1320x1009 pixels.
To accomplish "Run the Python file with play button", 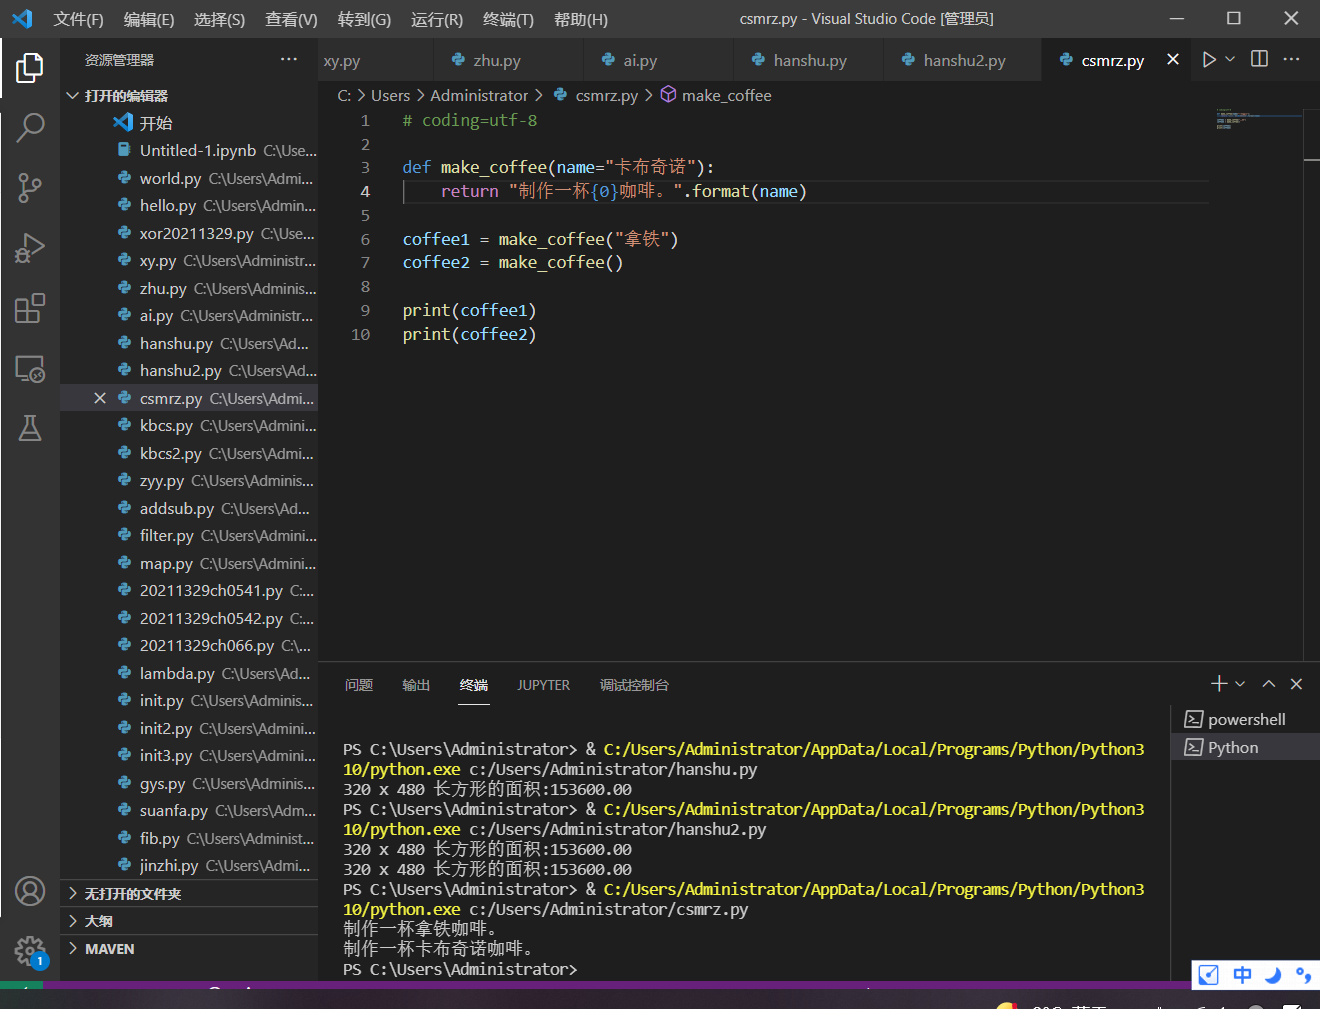I will pos(1209,60).
